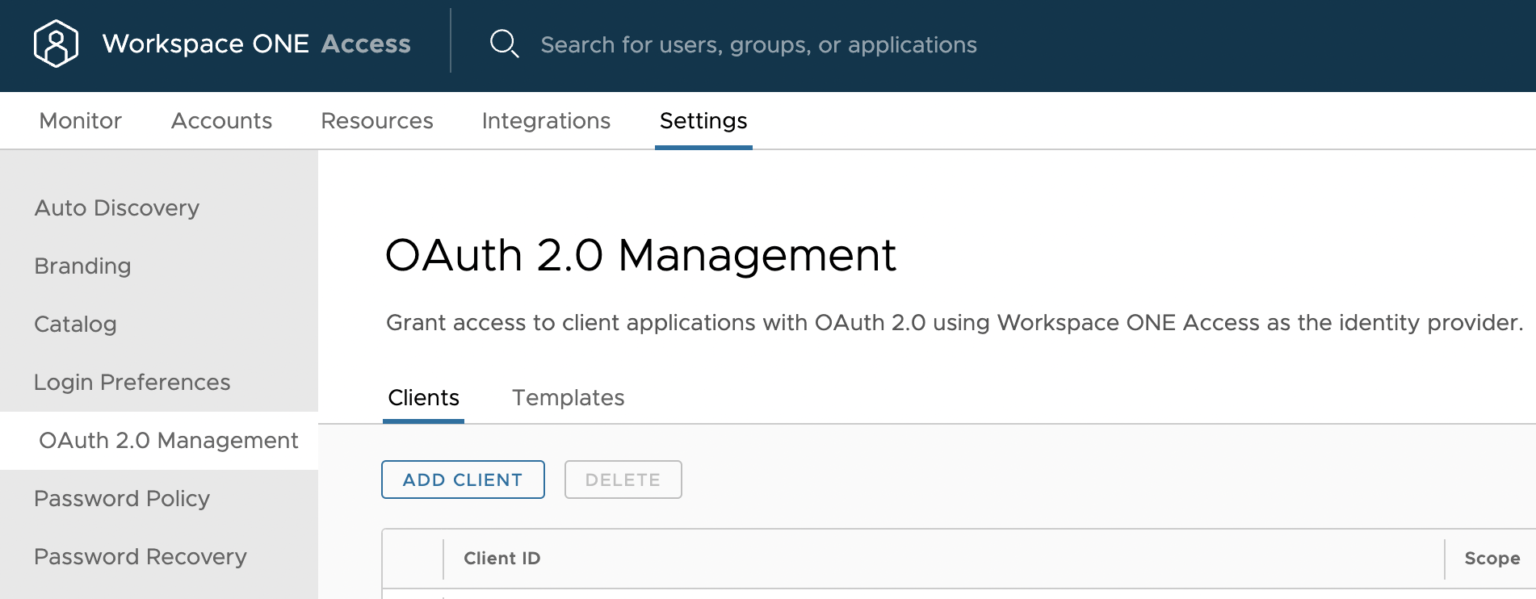Screen dimensions: 1536x599
Task: Click the DELETE button
Action: point(622,479)
